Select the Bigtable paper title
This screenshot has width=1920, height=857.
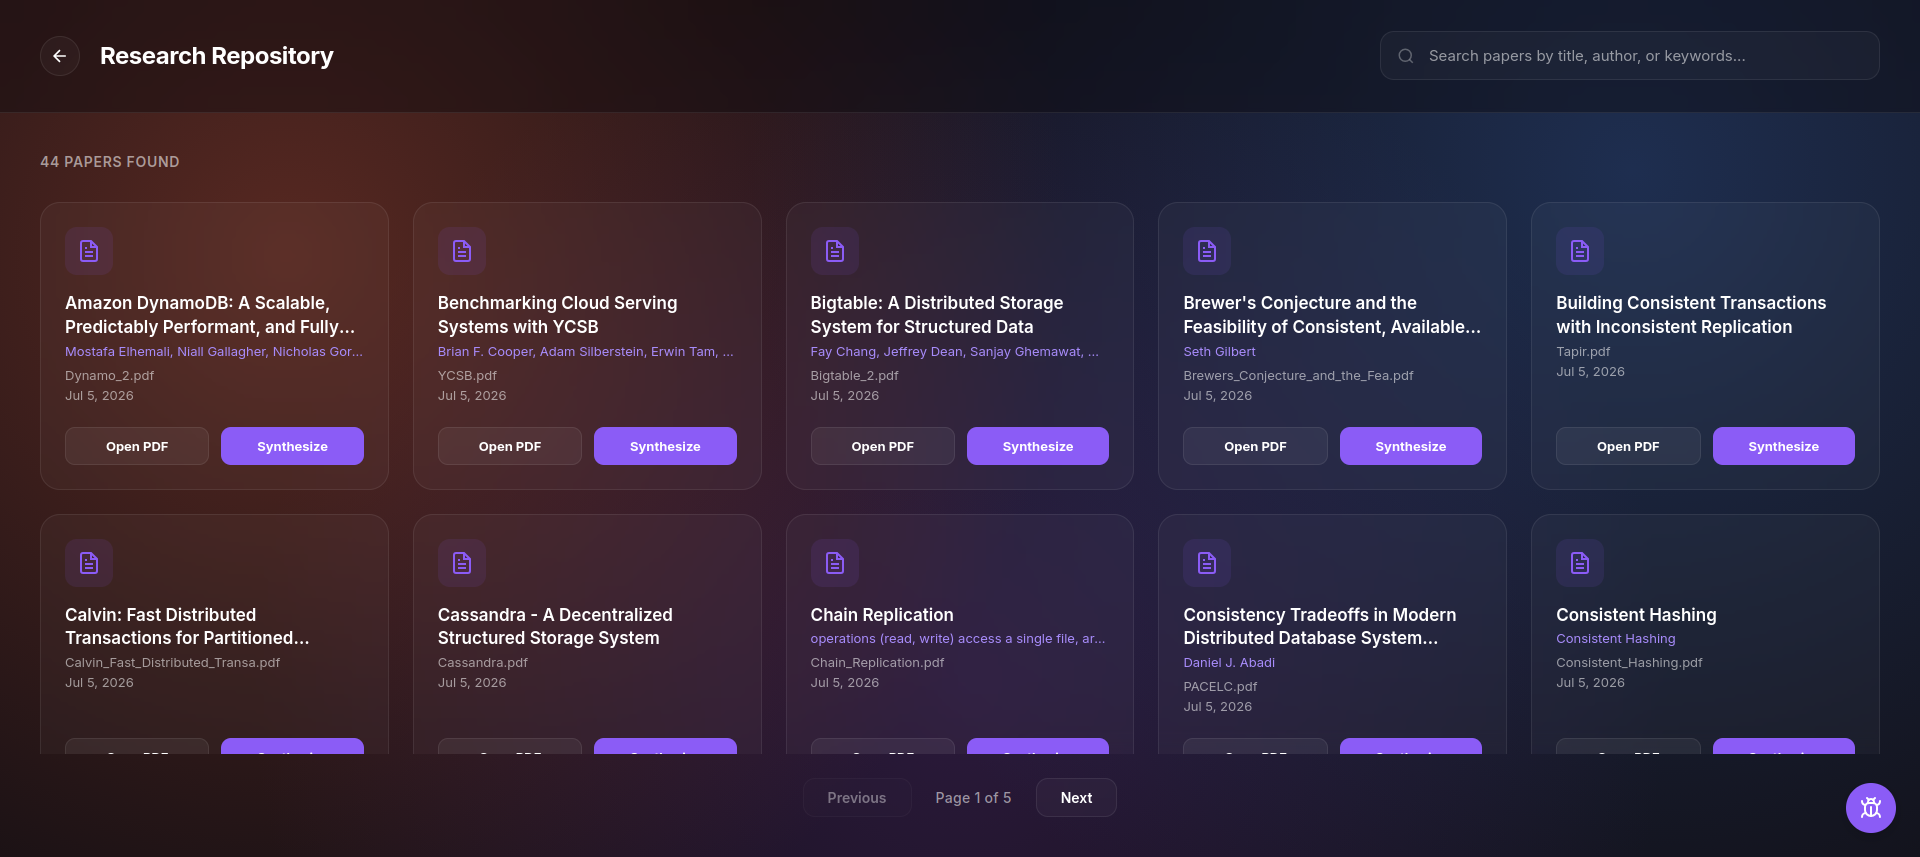tap(937, 315)
